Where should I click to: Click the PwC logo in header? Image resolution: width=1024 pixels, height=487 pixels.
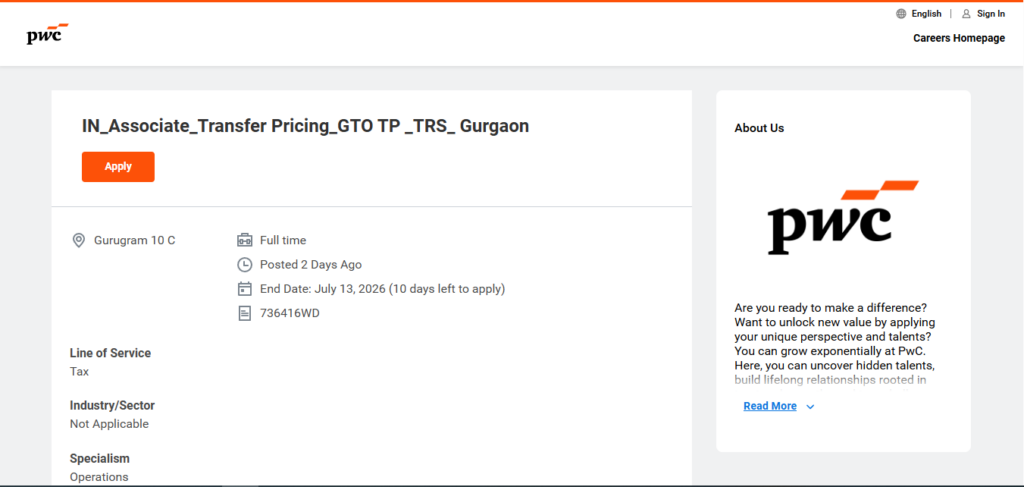coord(48,34)
